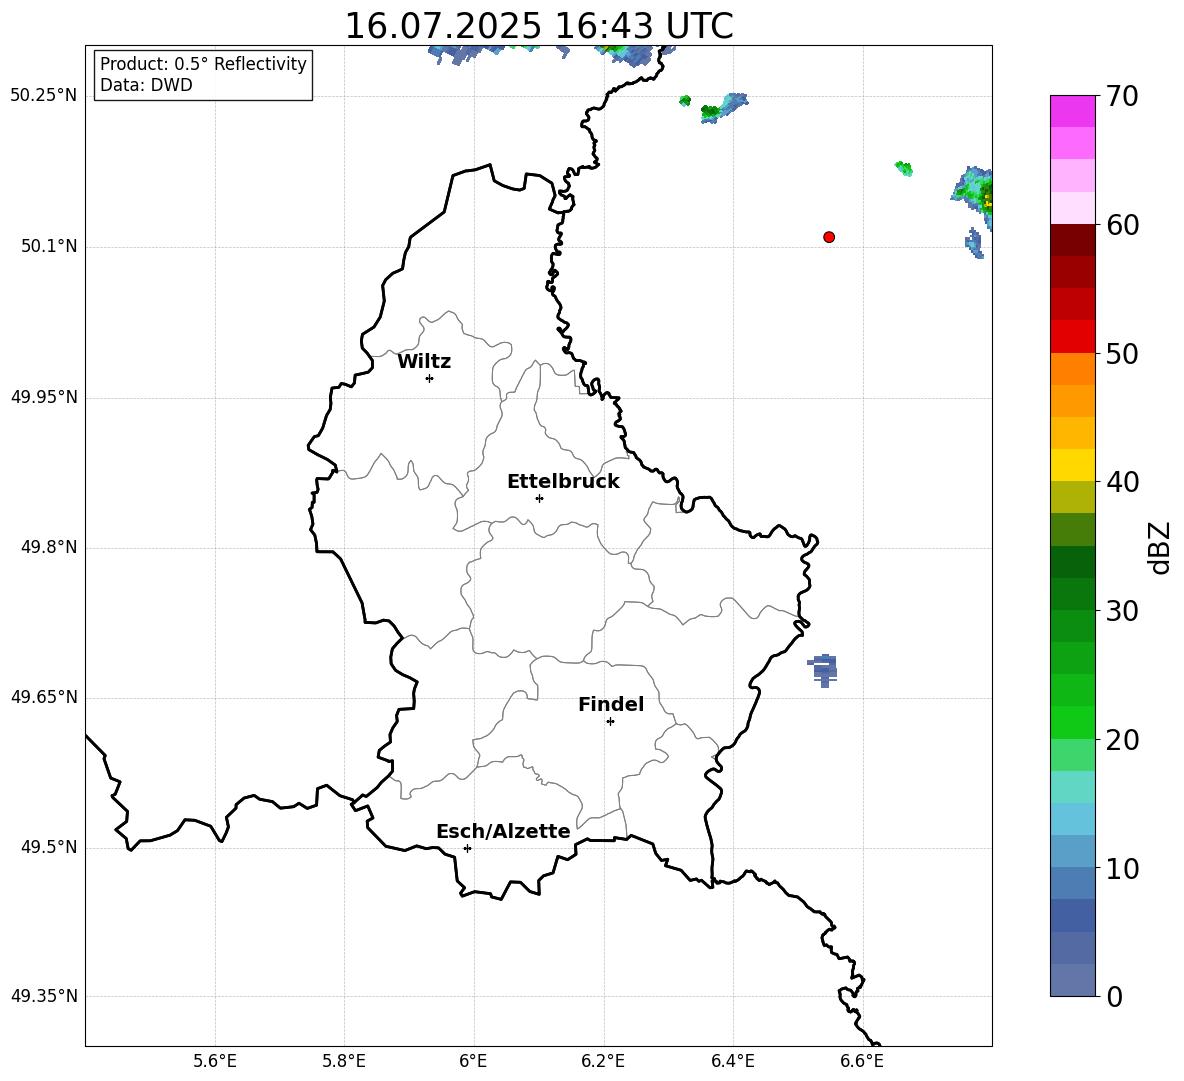Click the 49.95°N latitude label

click(43, 397)
